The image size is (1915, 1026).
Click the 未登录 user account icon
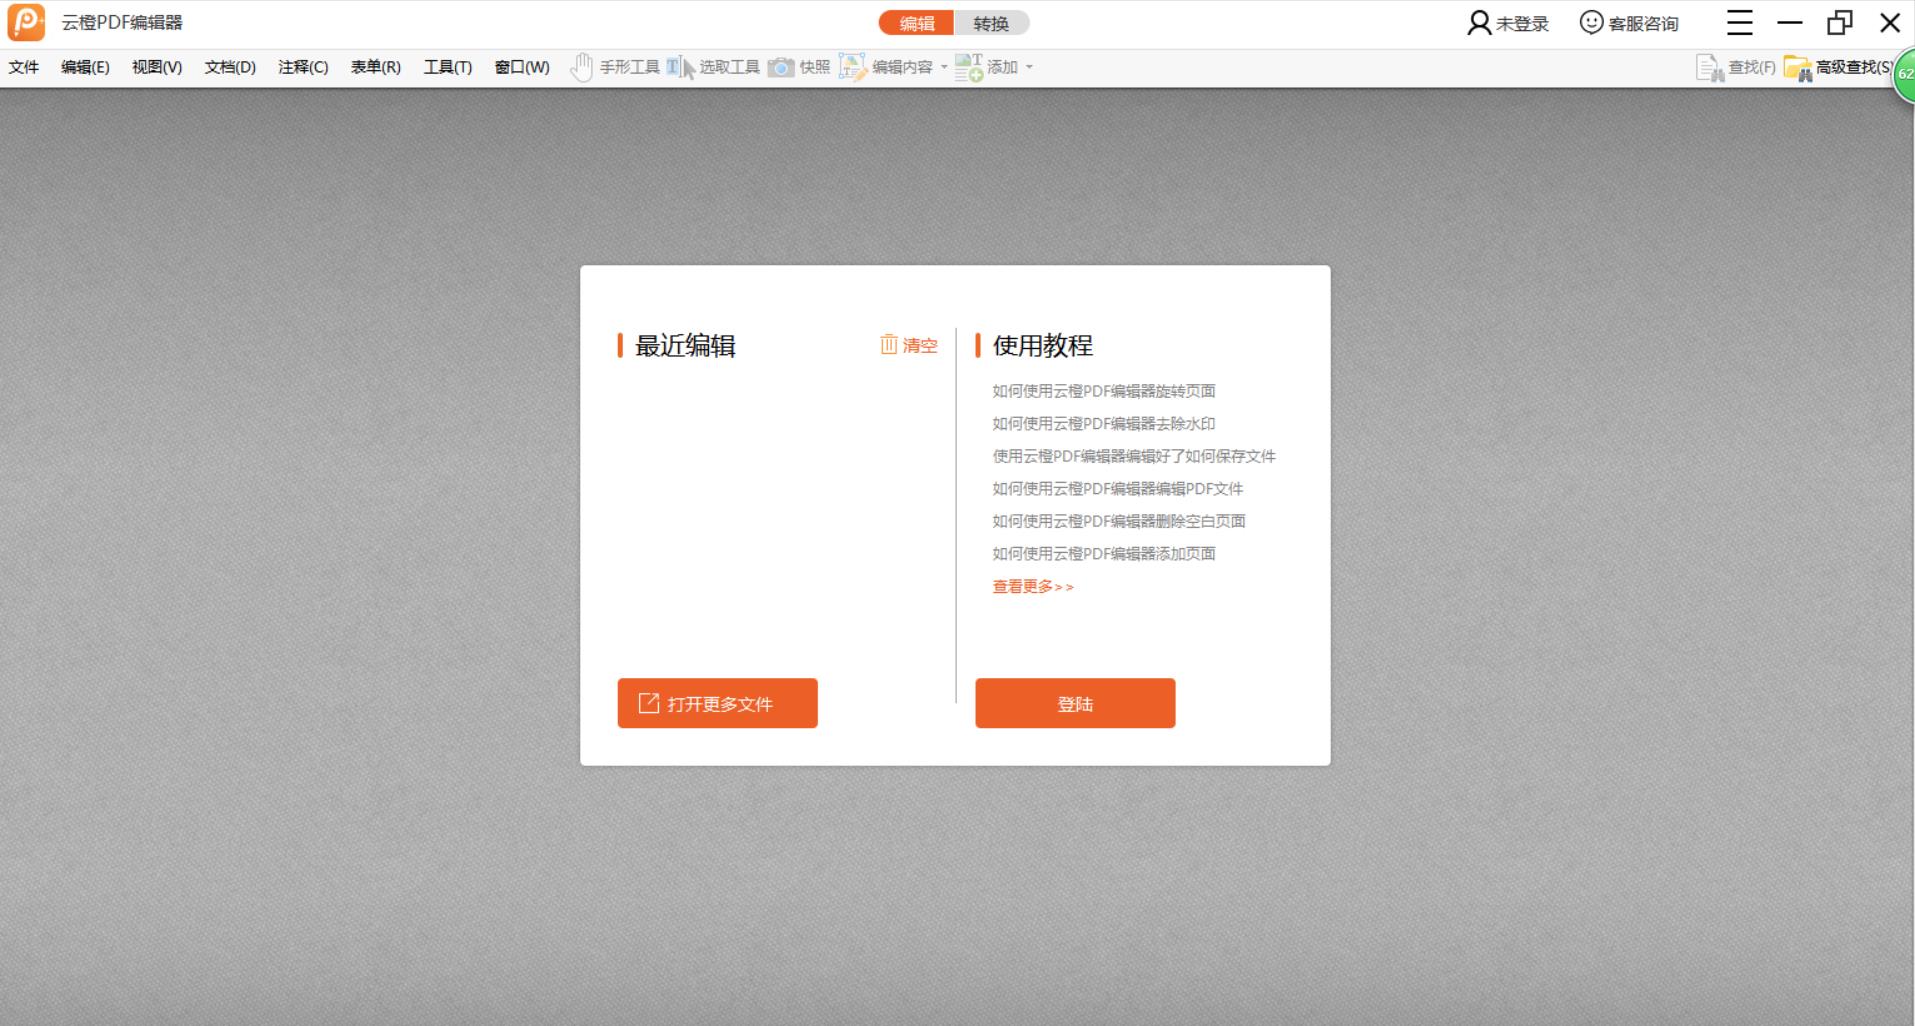pyautogui.click(x=1508, y=23)
